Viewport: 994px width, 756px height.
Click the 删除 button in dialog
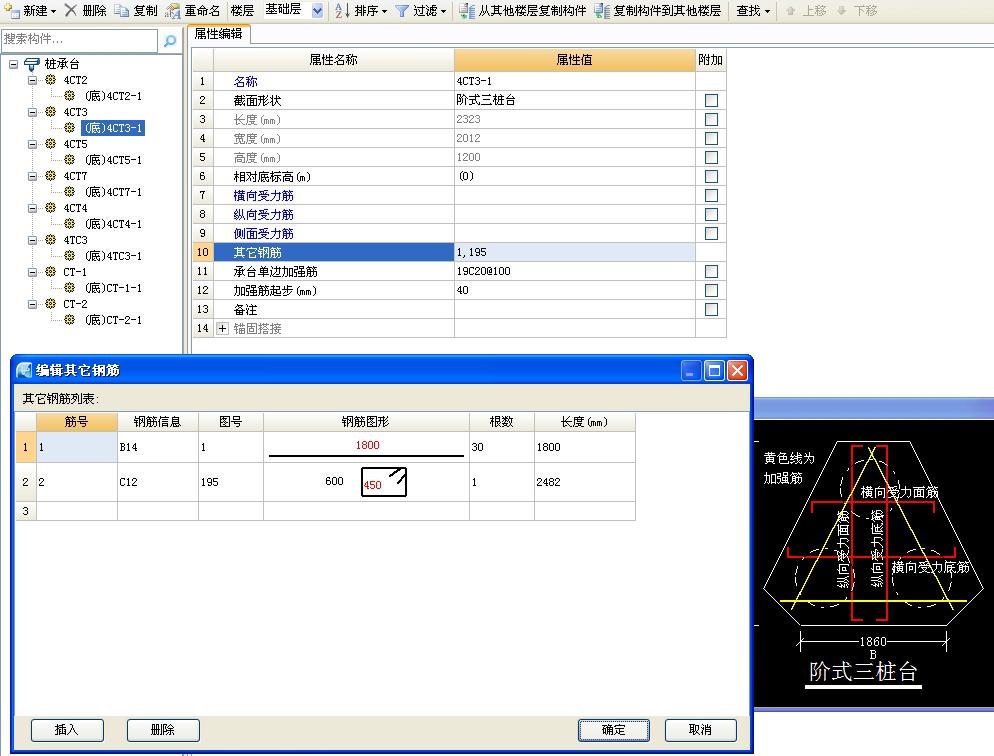click(163, 730)
